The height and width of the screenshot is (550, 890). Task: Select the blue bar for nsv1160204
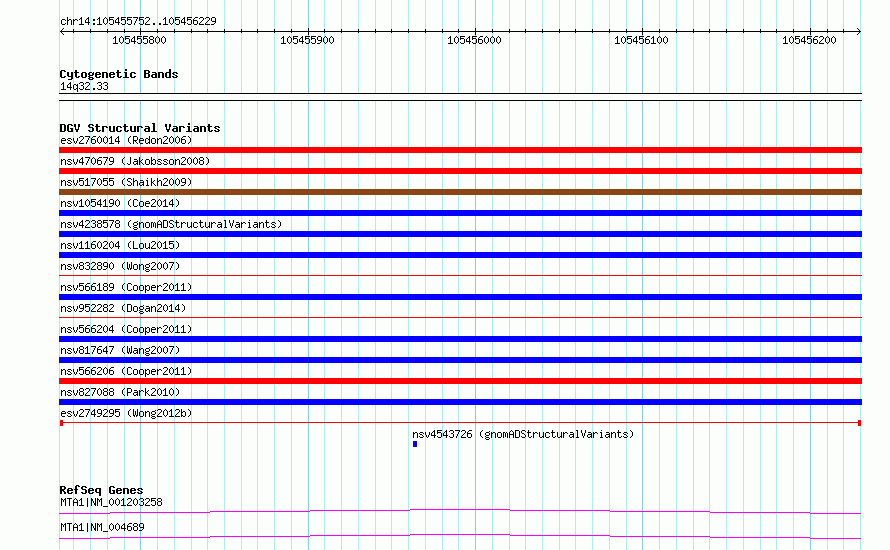click(460, 255)
